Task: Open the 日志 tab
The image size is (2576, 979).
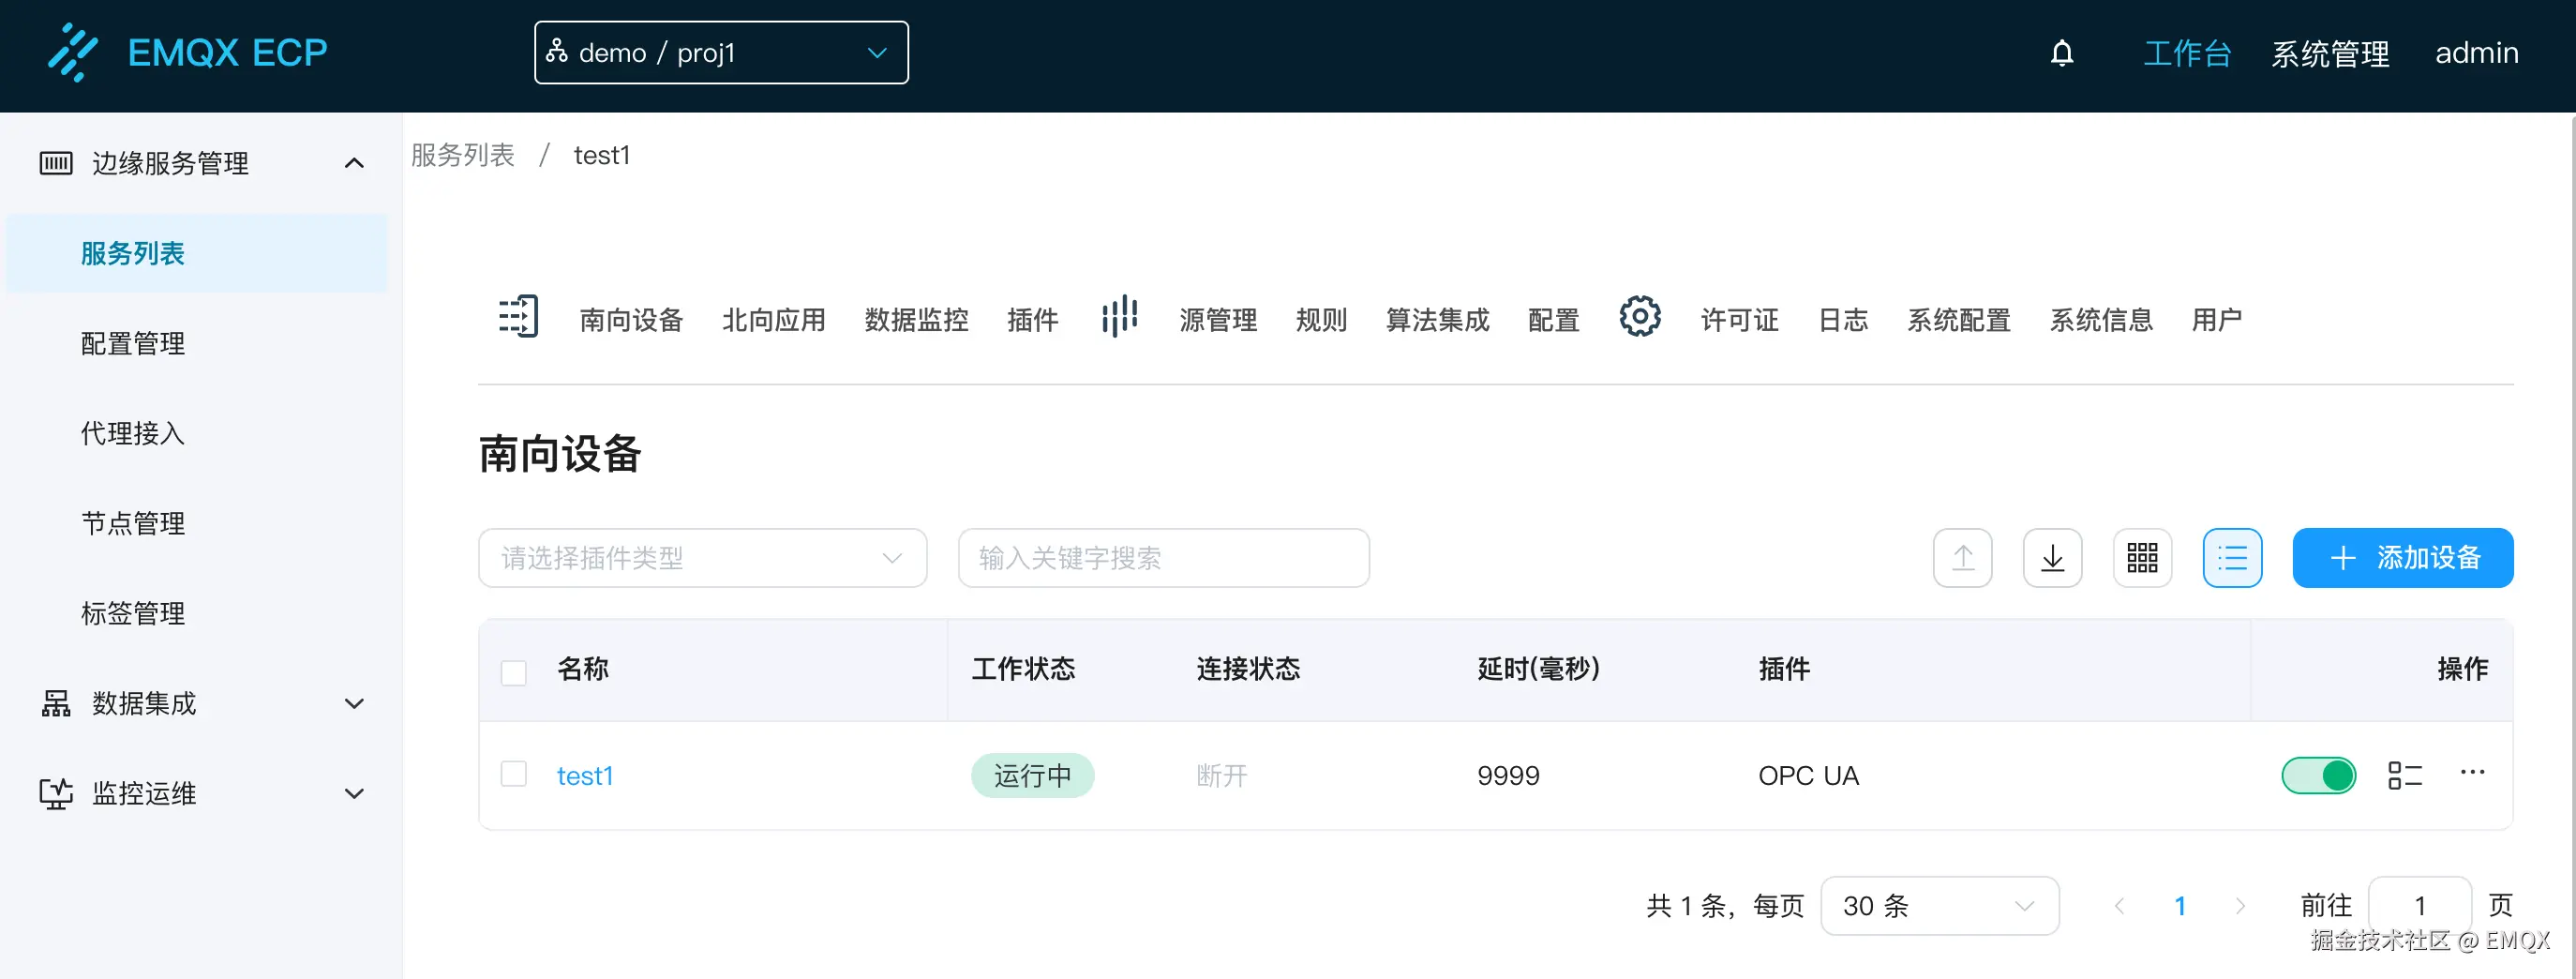Action: (x=1843, y=319)
